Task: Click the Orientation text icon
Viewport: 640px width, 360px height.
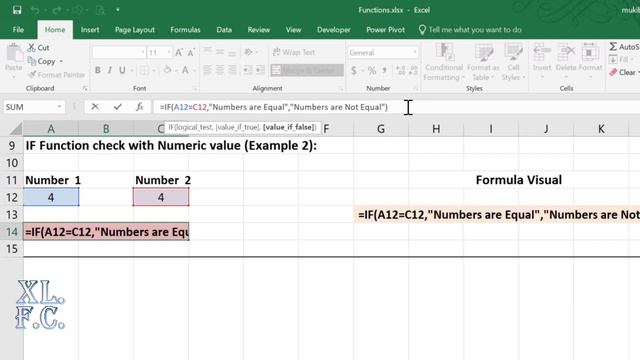Action: (248, 52)
